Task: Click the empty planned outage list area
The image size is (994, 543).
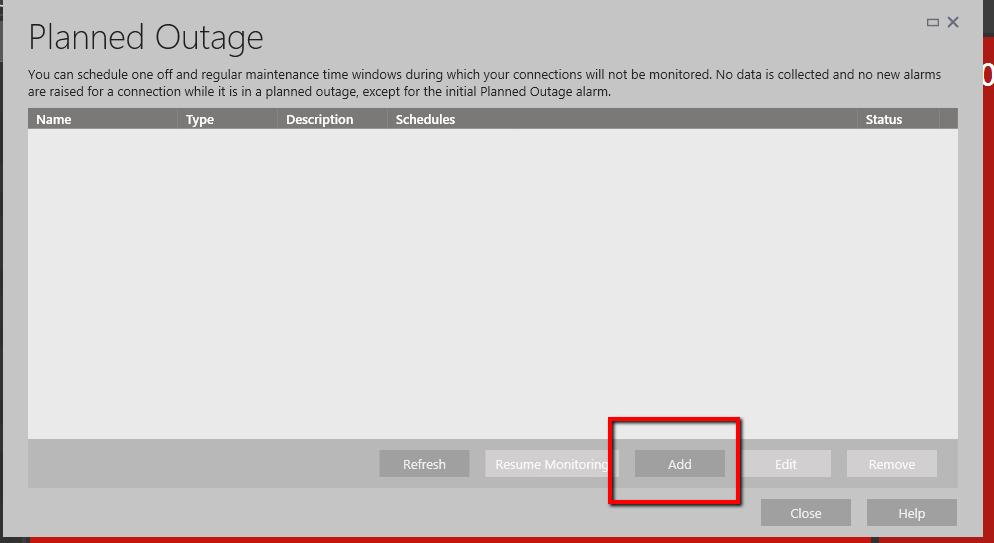Action: pyautogui.click(x=490, y=280)
